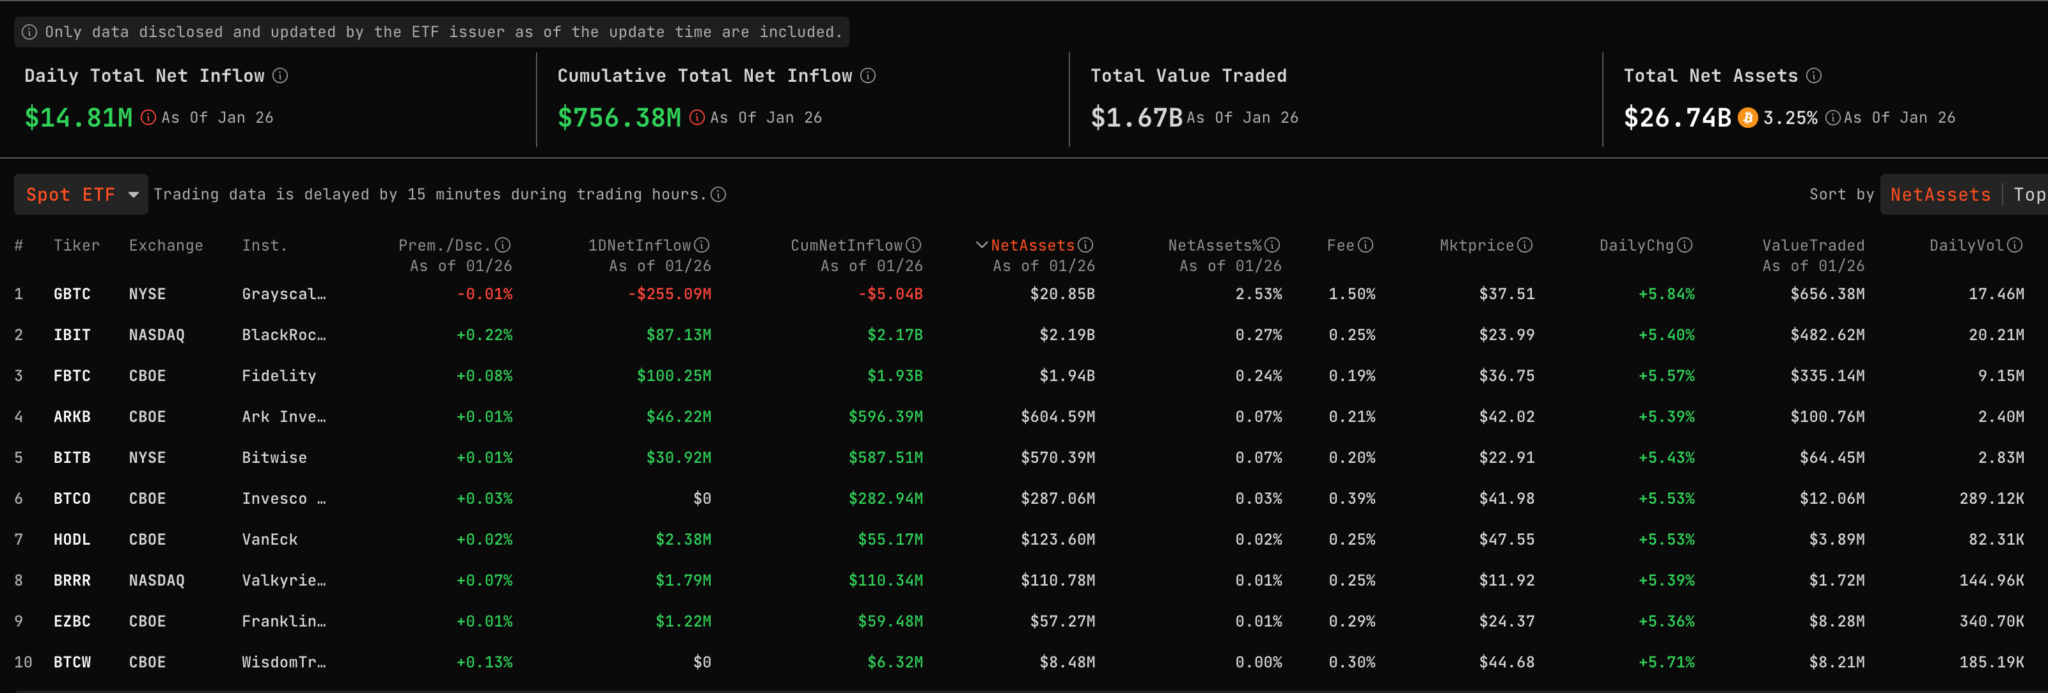The height and width of the screenshot is (693, 2048).
Task: Click Grayscal… institution name
Action: point(284,294)
